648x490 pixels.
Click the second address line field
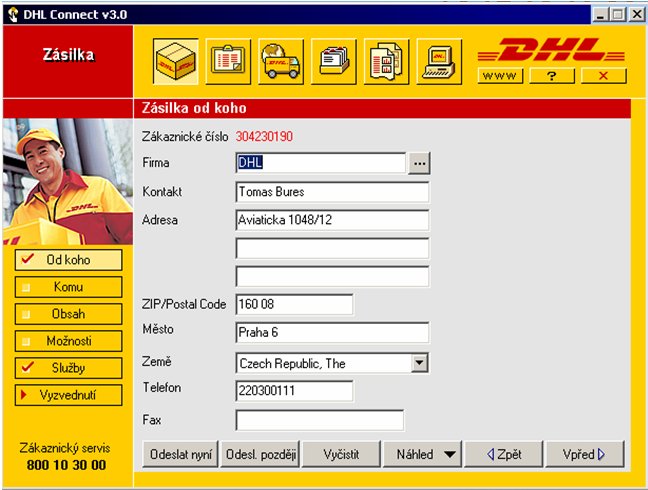(332, 248)
